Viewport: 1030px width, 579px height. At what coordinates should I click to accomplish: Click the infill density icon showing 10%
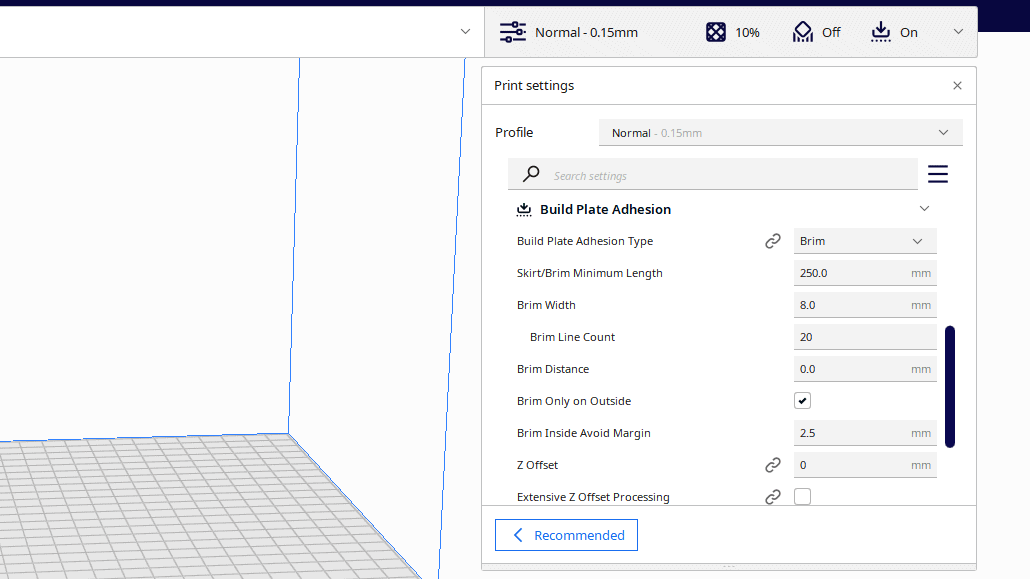(716, 31)
